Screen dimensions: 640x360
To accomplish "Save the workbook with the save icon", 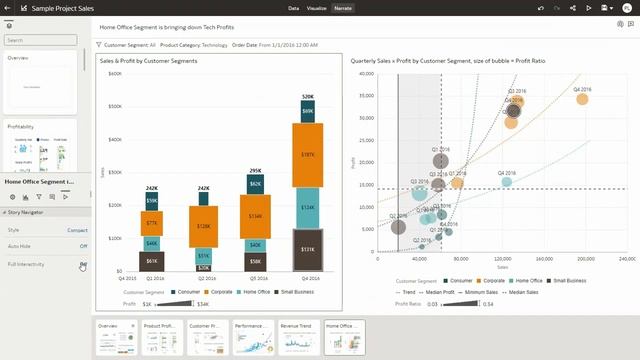I will [604, 8].
